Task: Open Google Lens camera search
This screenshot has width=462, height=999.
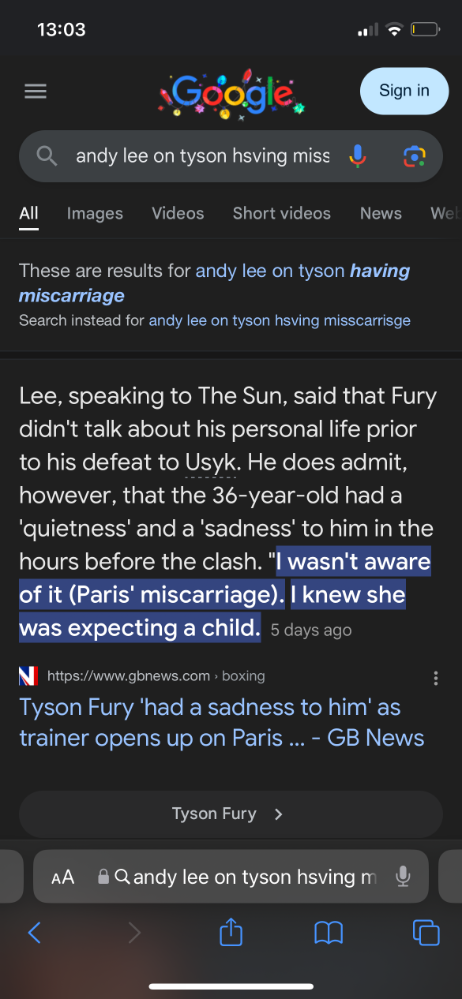Action: point(414,156)
